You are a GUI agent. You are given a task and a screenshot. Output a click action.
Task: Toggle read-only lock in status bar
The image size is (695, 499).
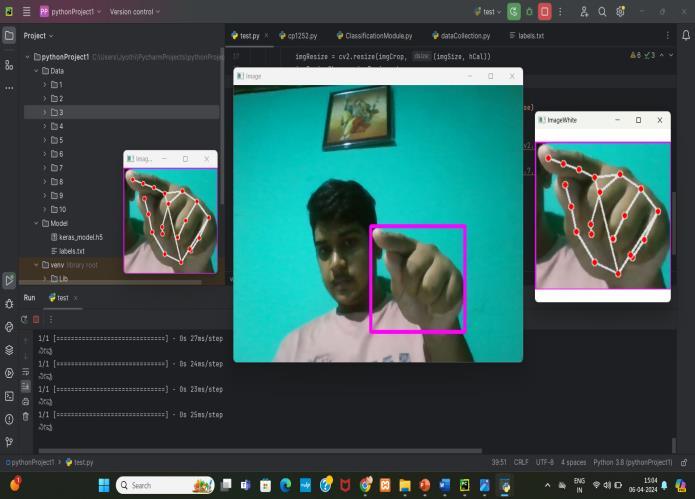(x=684, y=462)
